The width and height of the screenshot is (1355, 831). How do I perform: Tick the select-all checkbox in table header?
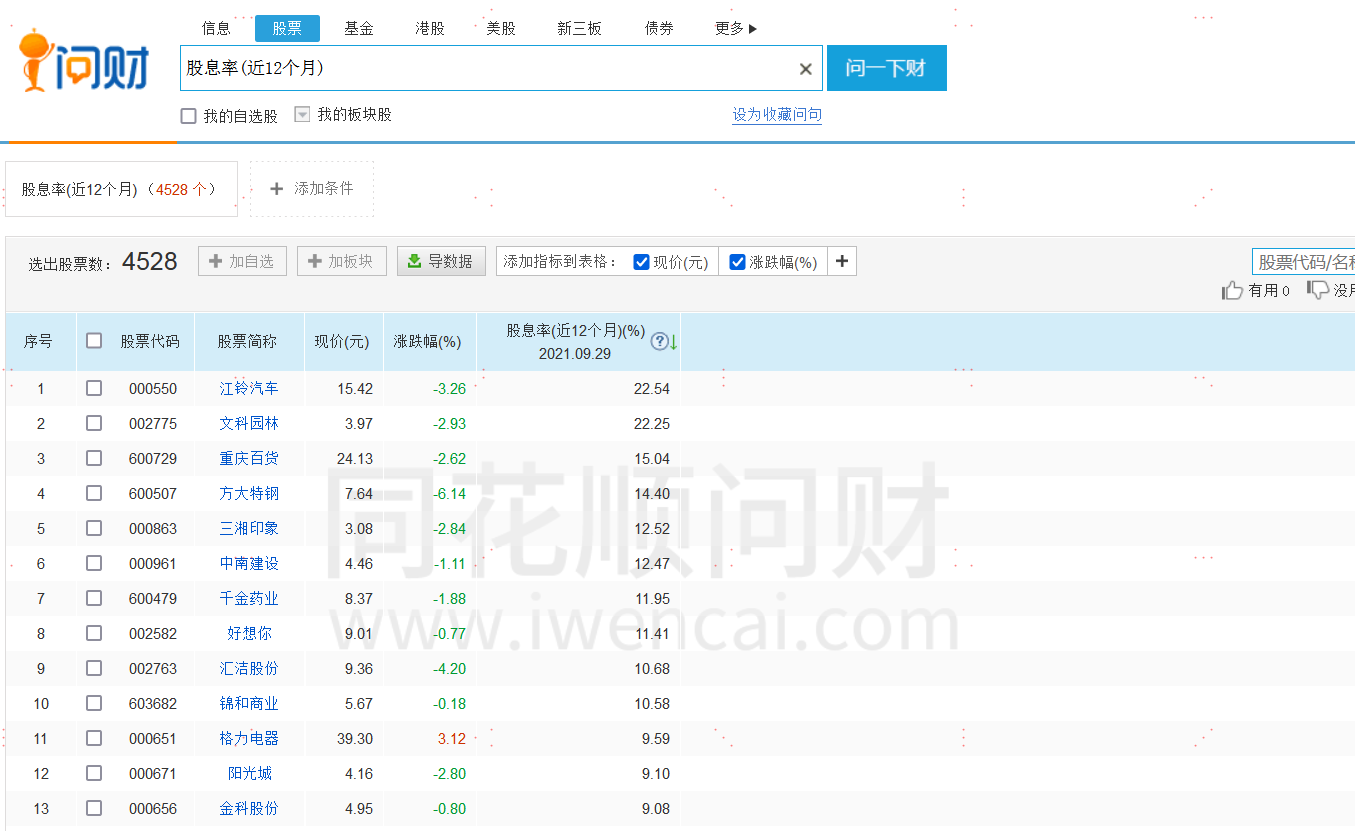pyautogui.click(x=94, y=341)
